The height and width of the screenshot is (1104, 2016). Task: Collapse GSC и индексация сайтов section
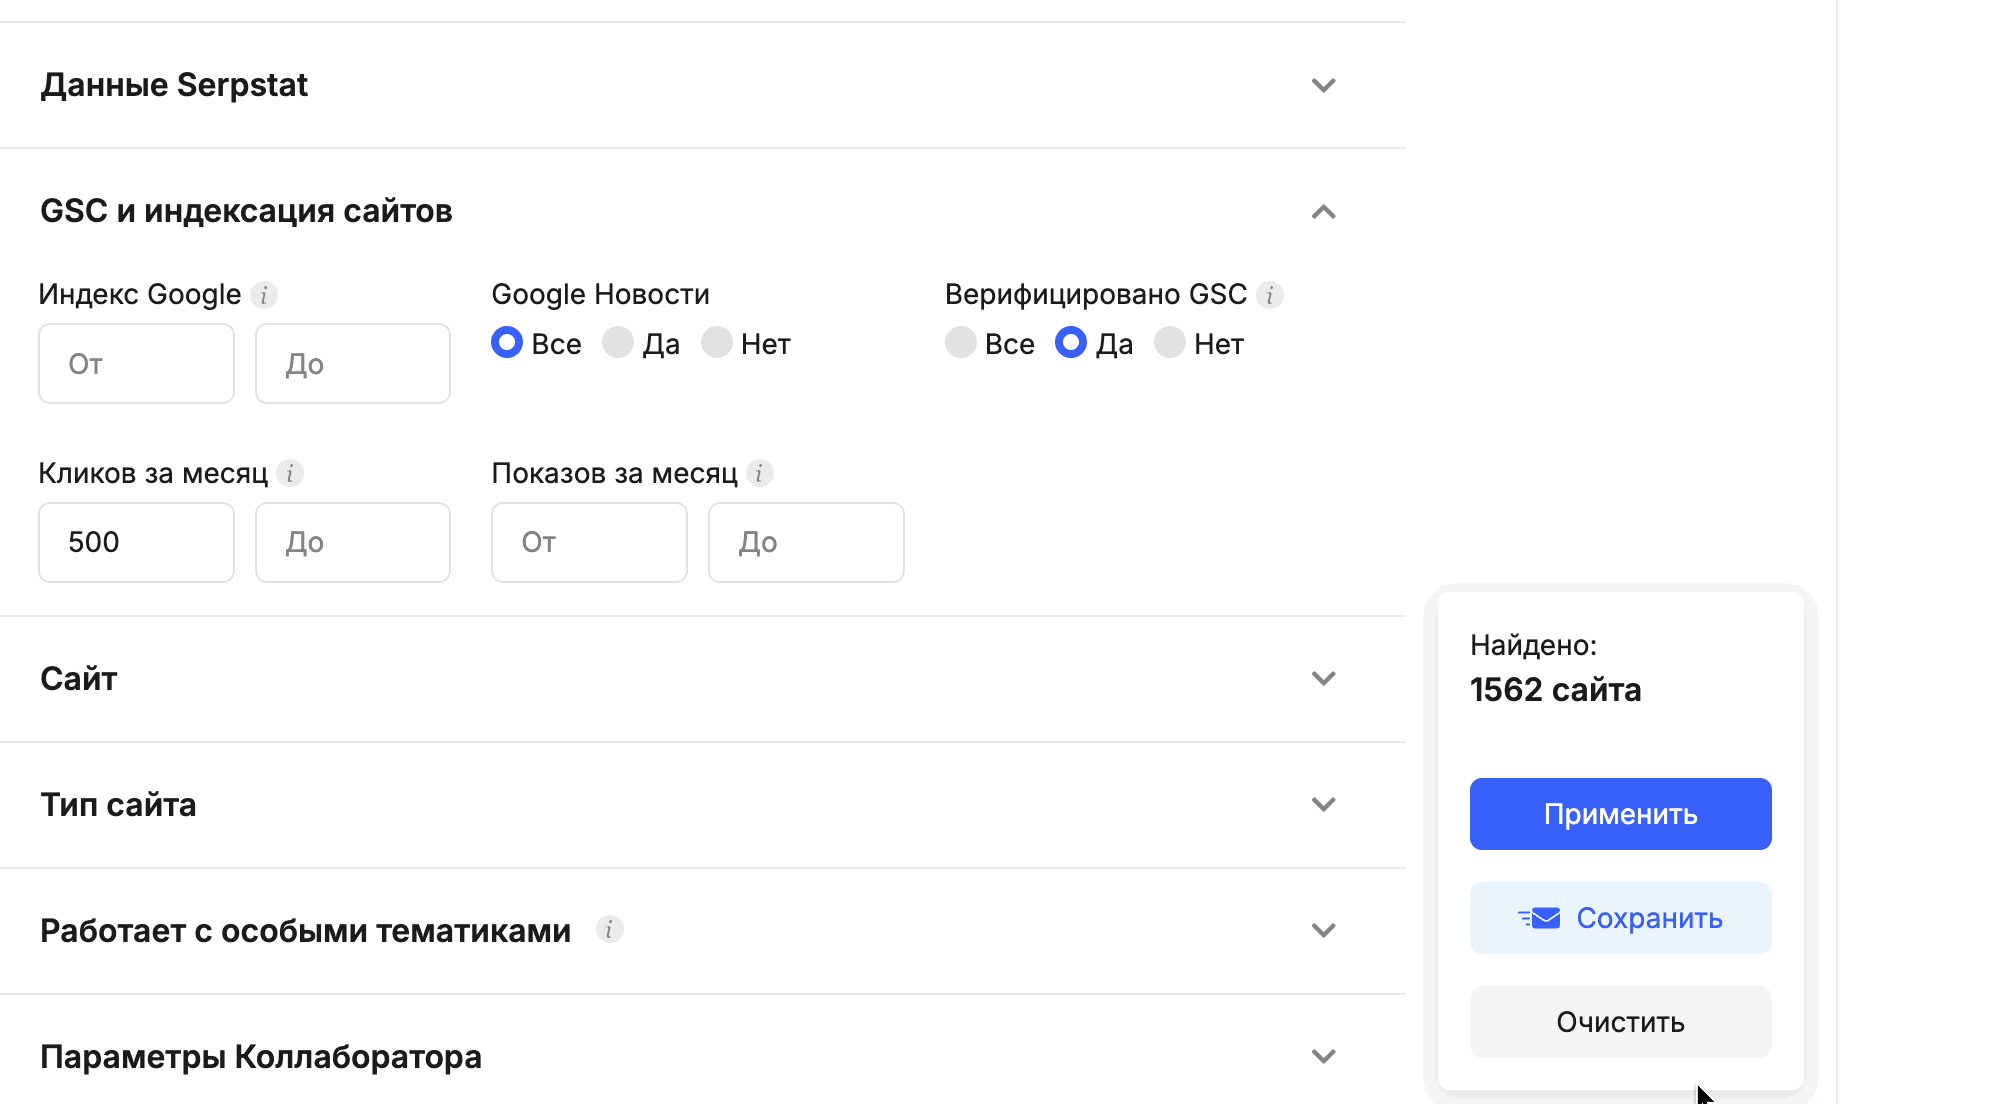tap(1323, 212)
